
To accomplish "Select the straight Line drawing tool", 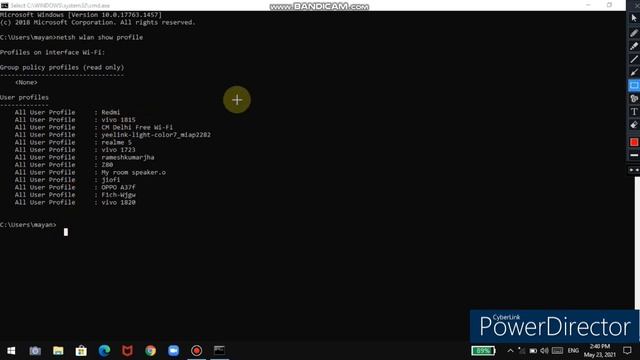I will pos(634,59).
